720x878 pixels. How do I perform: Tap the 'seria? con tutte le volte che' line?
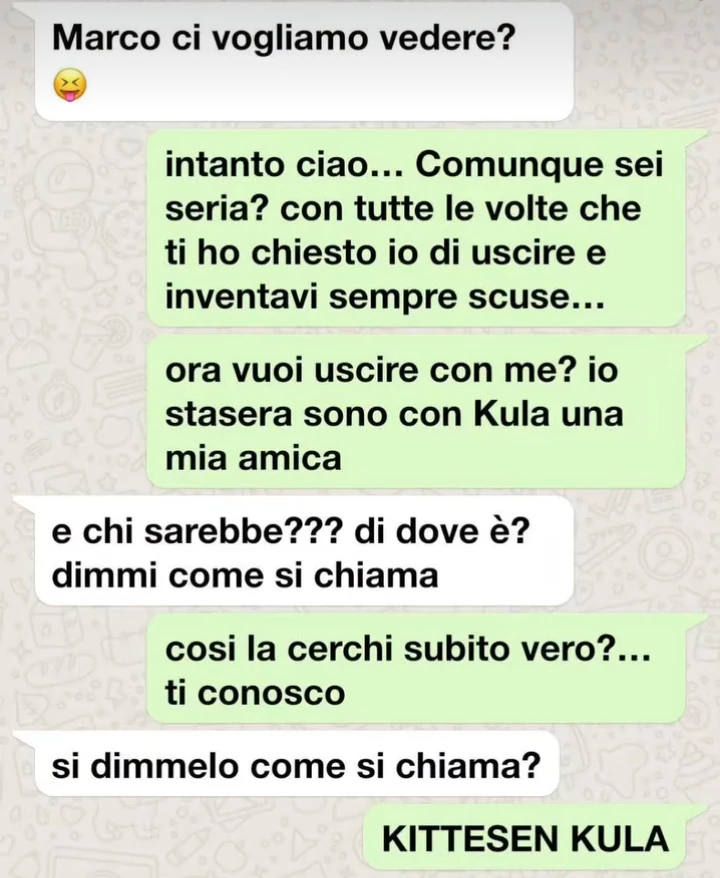click(403, 209)
